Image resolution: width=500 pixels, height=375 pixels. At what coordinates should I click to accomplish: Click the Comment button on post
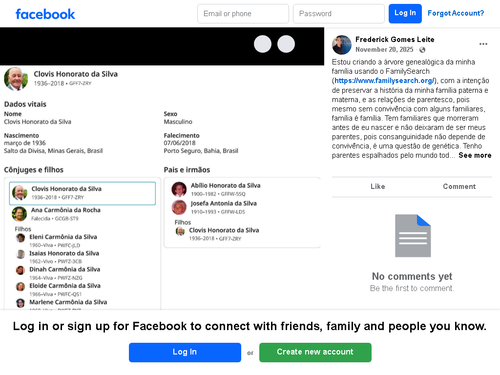pyautogui.click(x=459, y=187)
